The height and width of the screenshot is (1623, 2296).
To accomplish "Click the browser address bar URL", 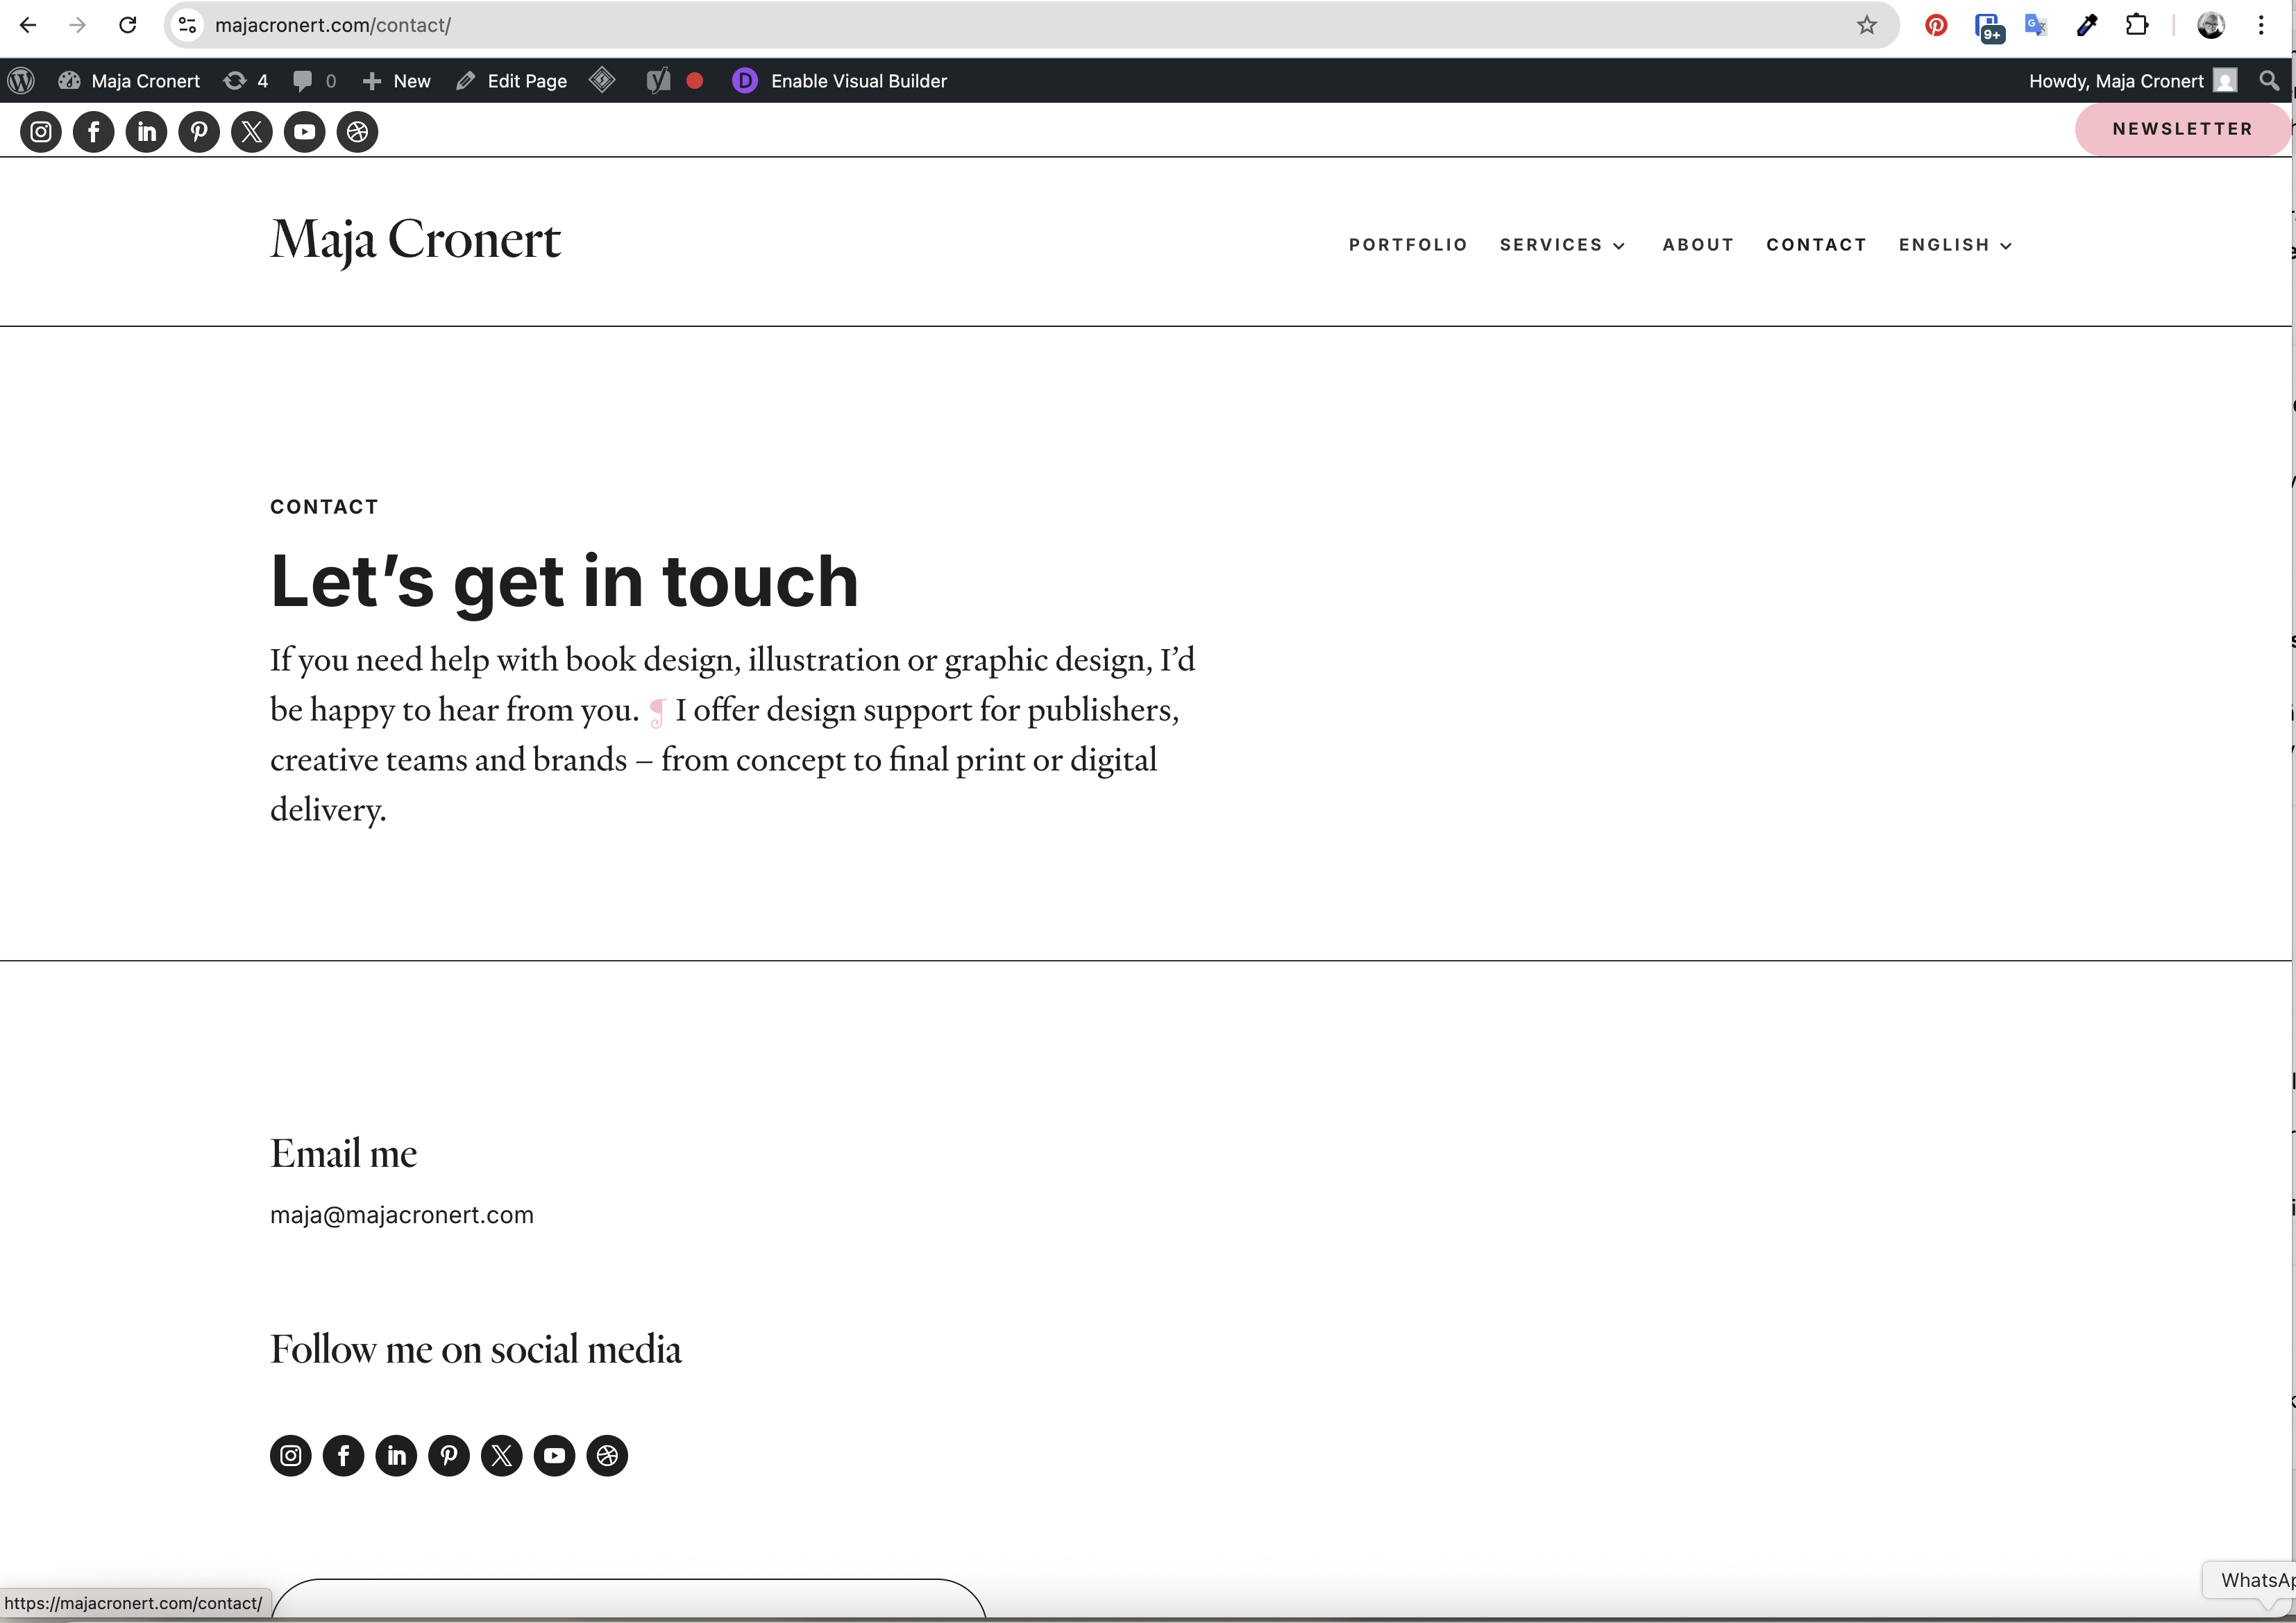I will [x=332, y=25].
